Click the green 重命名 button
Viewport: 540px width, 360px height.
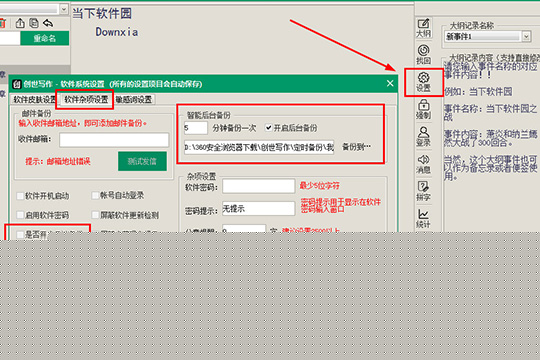point(45,38)
